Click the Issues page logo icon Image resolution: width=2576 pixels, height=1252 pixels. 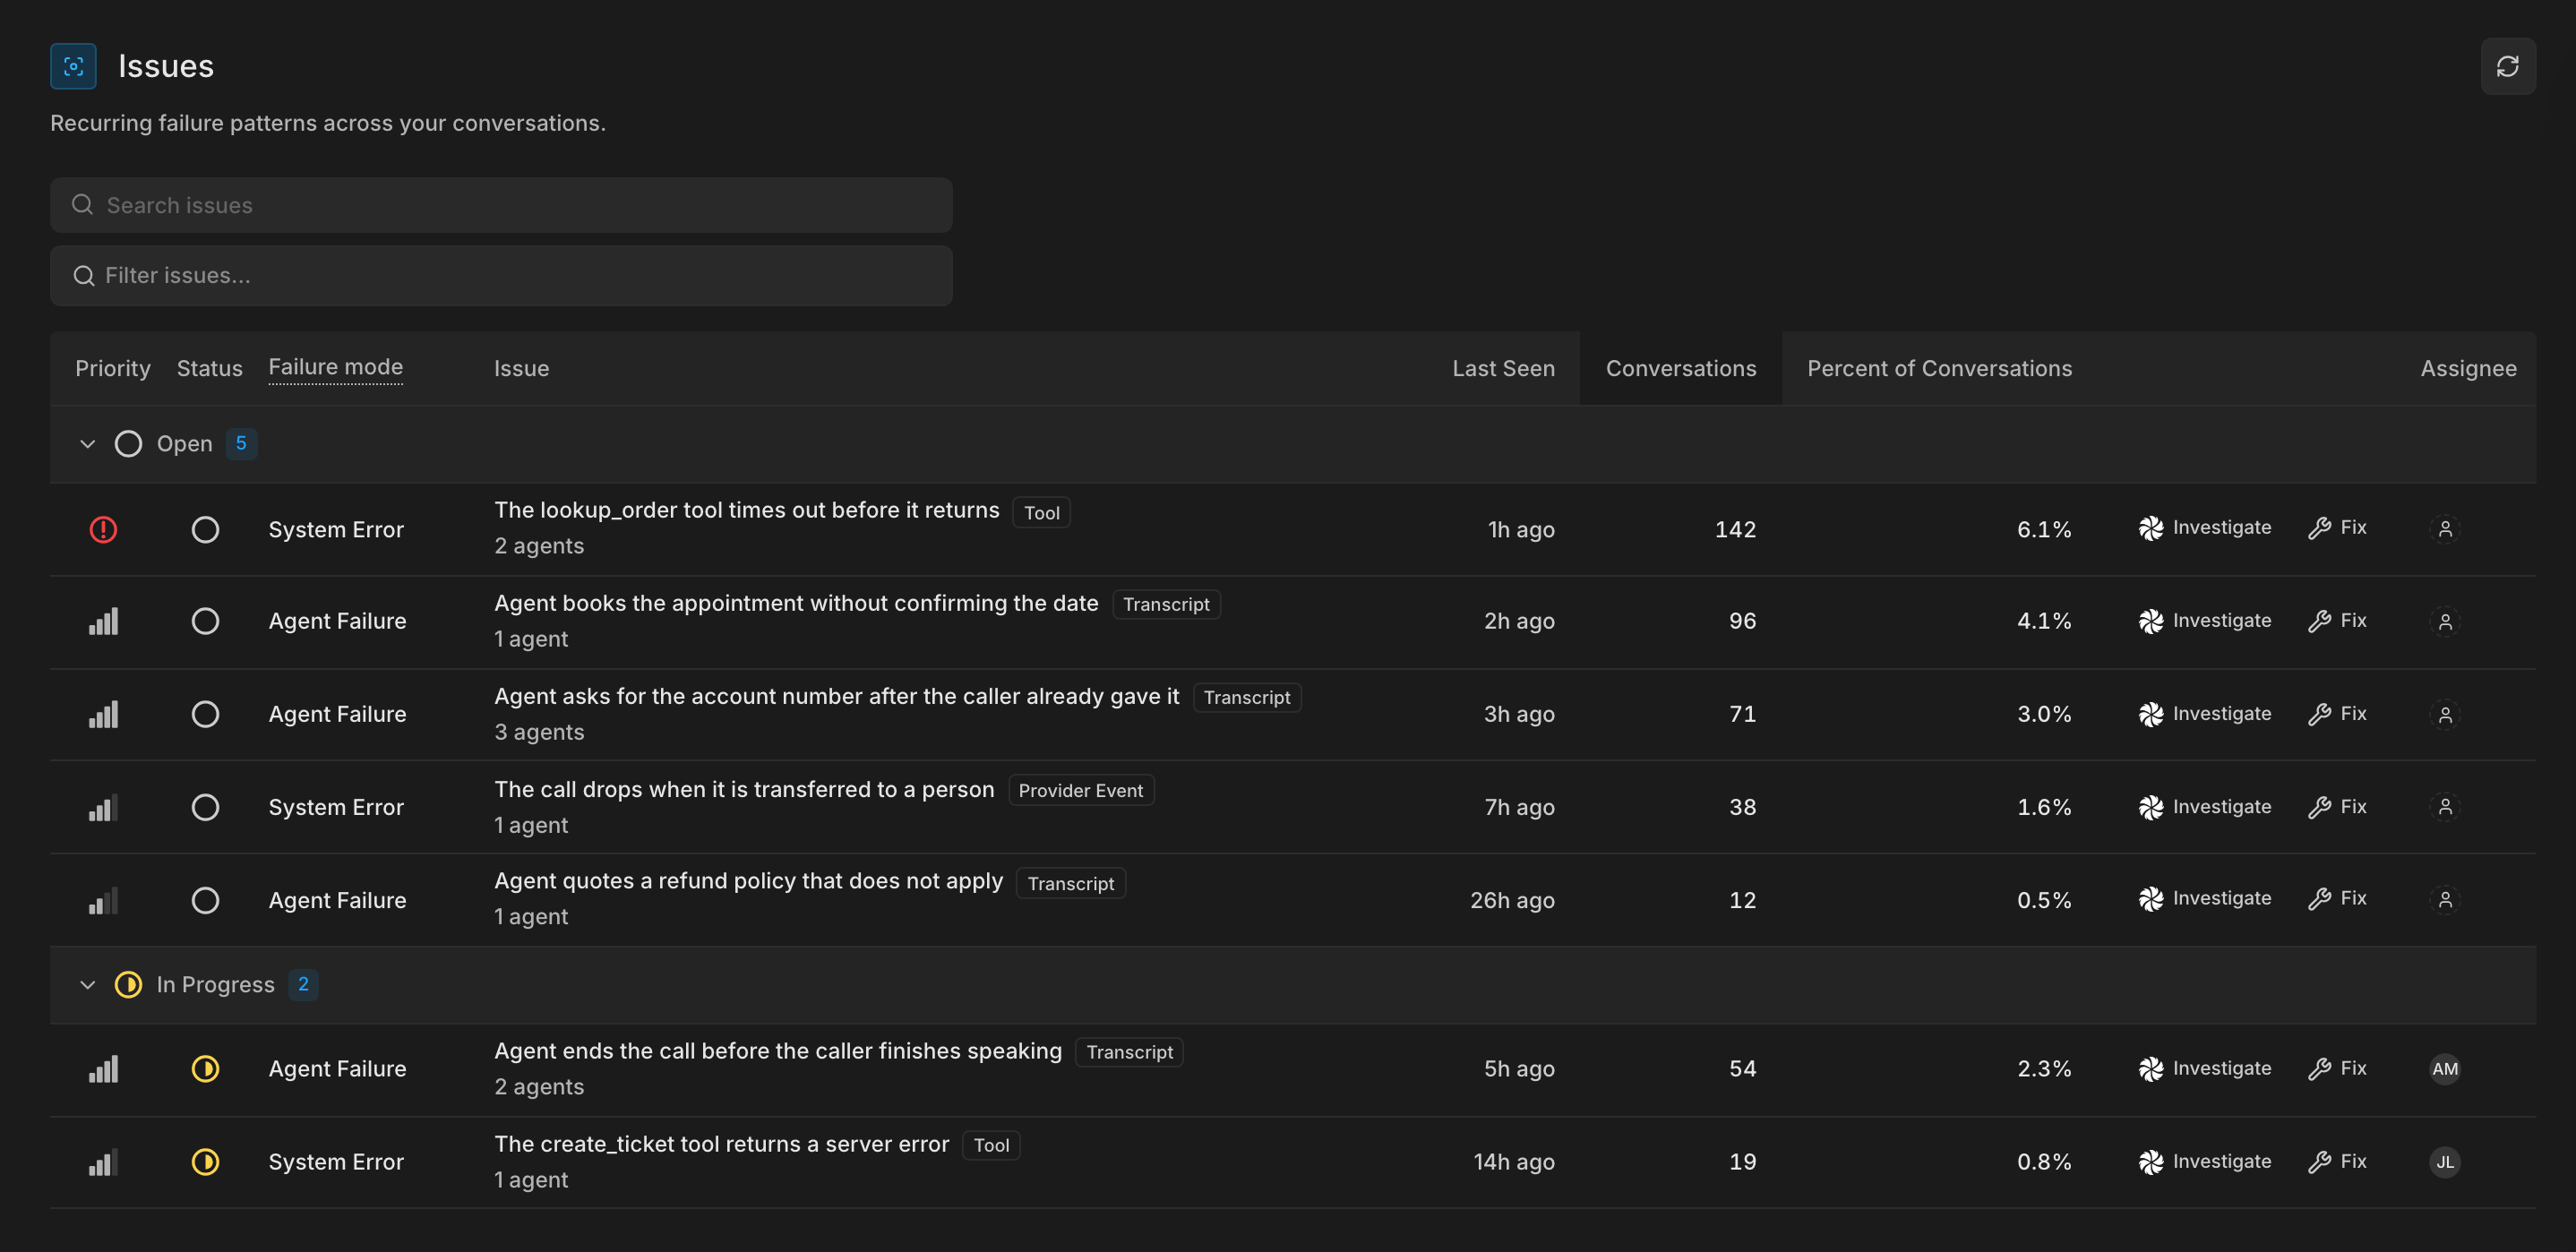click(73, 66)
